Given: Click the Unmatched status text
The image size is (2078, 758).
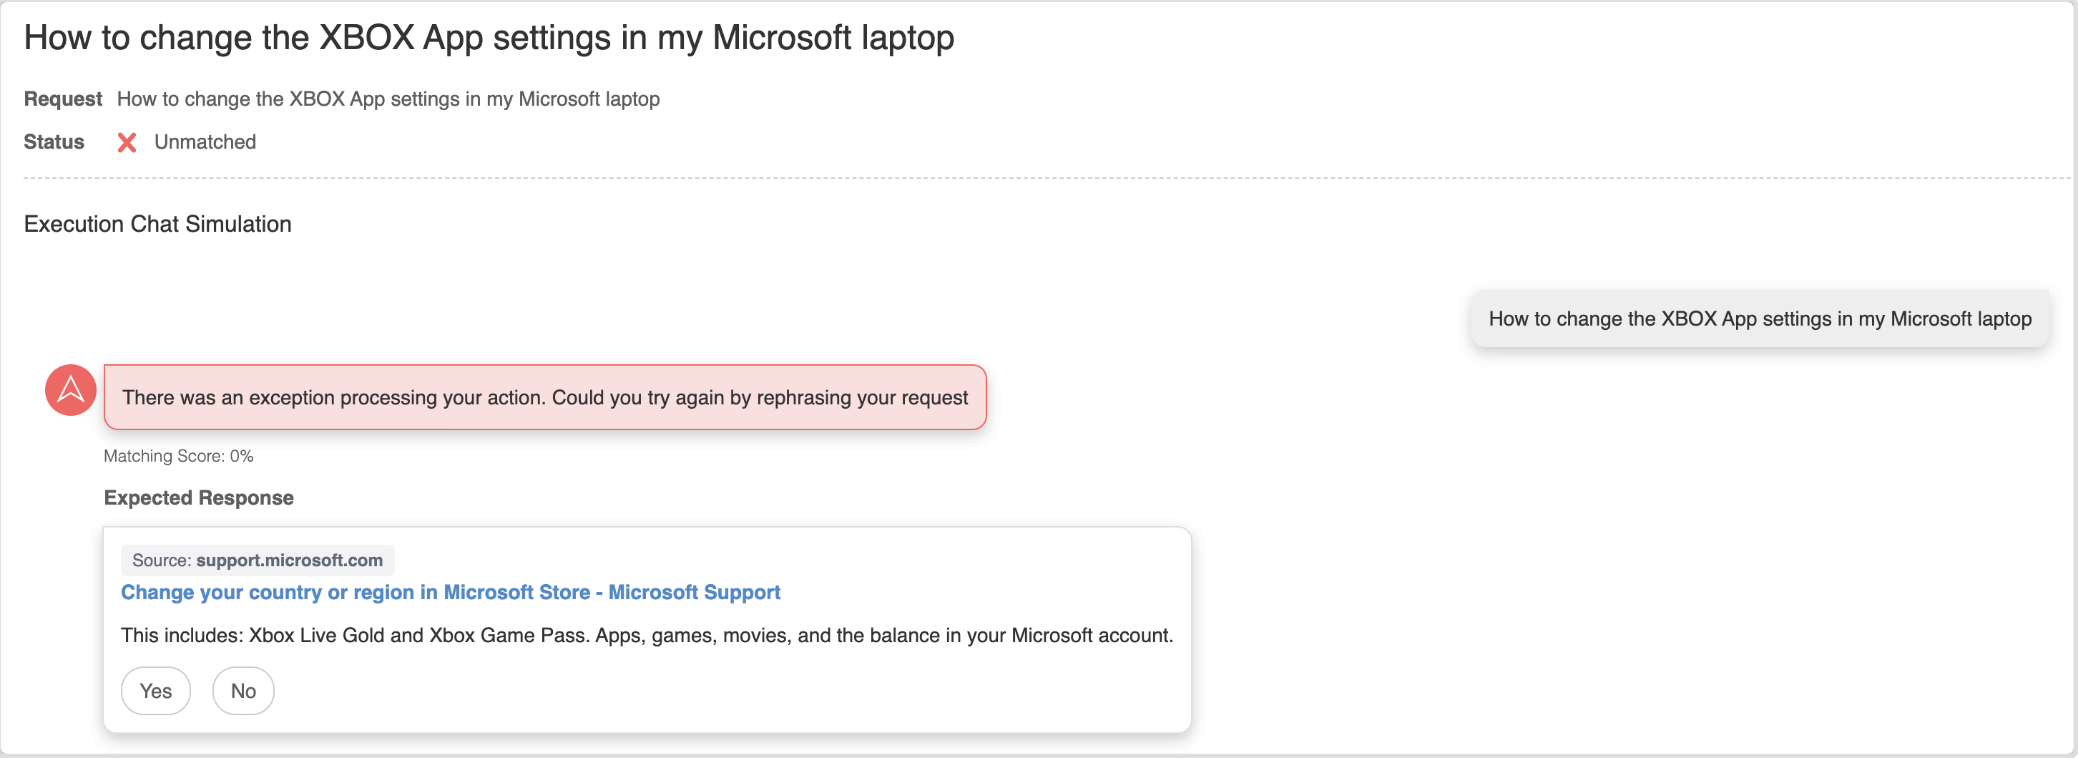Looking at the screenshot, I should click(x=205, y=142).
